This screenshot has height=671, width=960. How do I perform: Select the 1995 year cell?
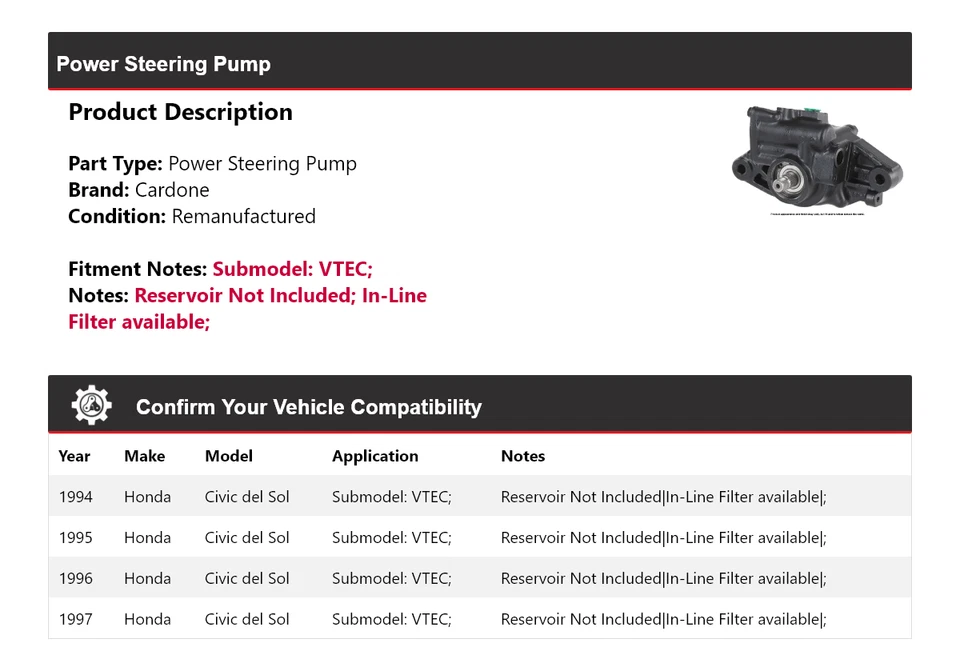click(x=75, y=538)
